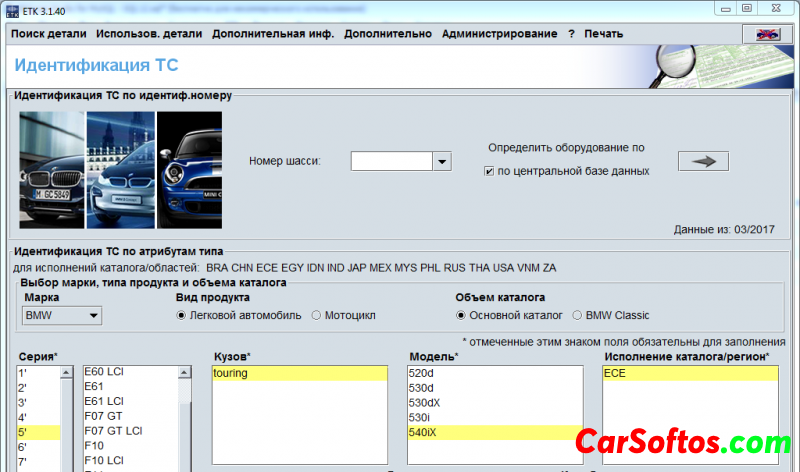Viewport: 800px width, 472px height.
Task: Open the 'Номер шасси' dropdown arrow
Action: click(441, 161)
